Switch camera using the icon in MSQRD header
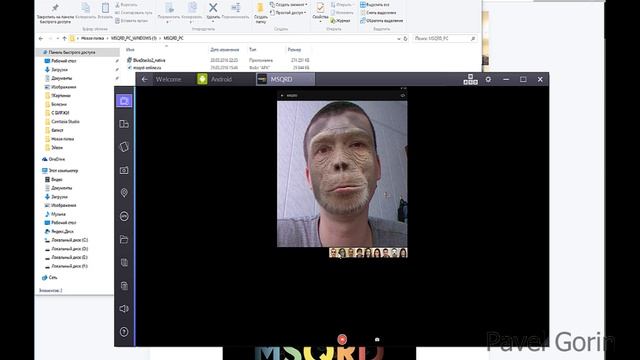This screenshot has width=640, height=360. pos(402,96)
